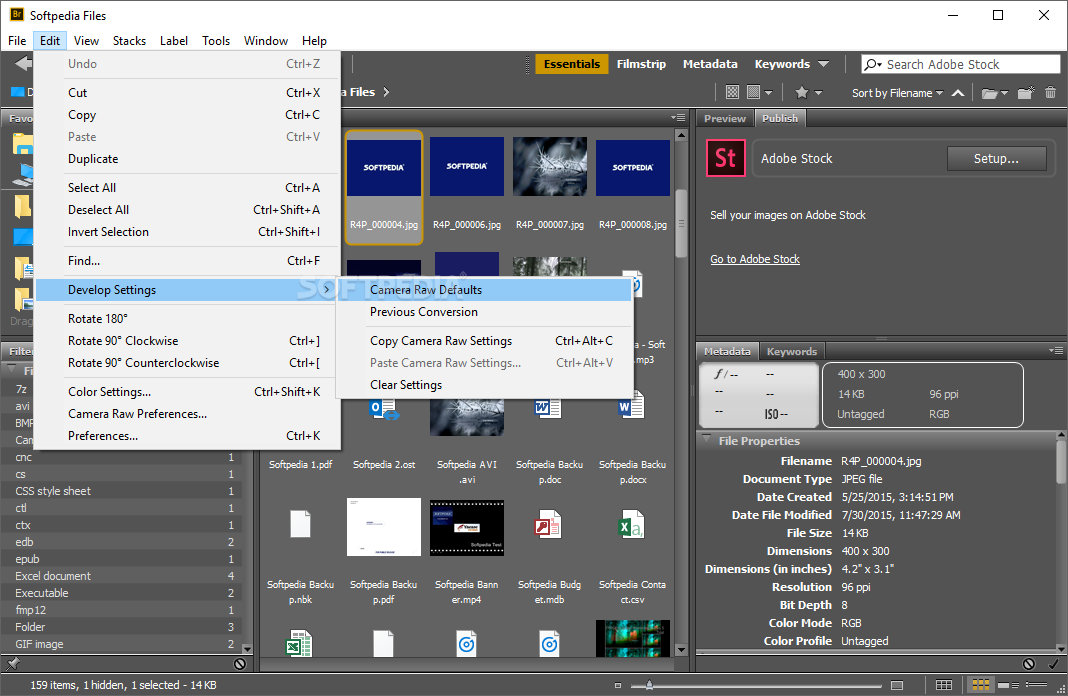Image resolution: width=1068 pixels, height=696 pixels.
Task: Open the Stacks menu
Action: pyautogui.click(x=129, y=41)
